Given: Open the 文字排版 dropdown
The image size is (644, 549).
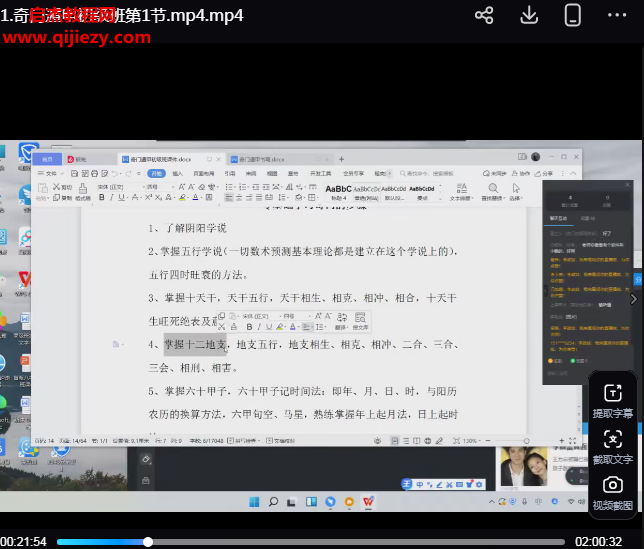Looking at the screenshot, I should [461, 192].
